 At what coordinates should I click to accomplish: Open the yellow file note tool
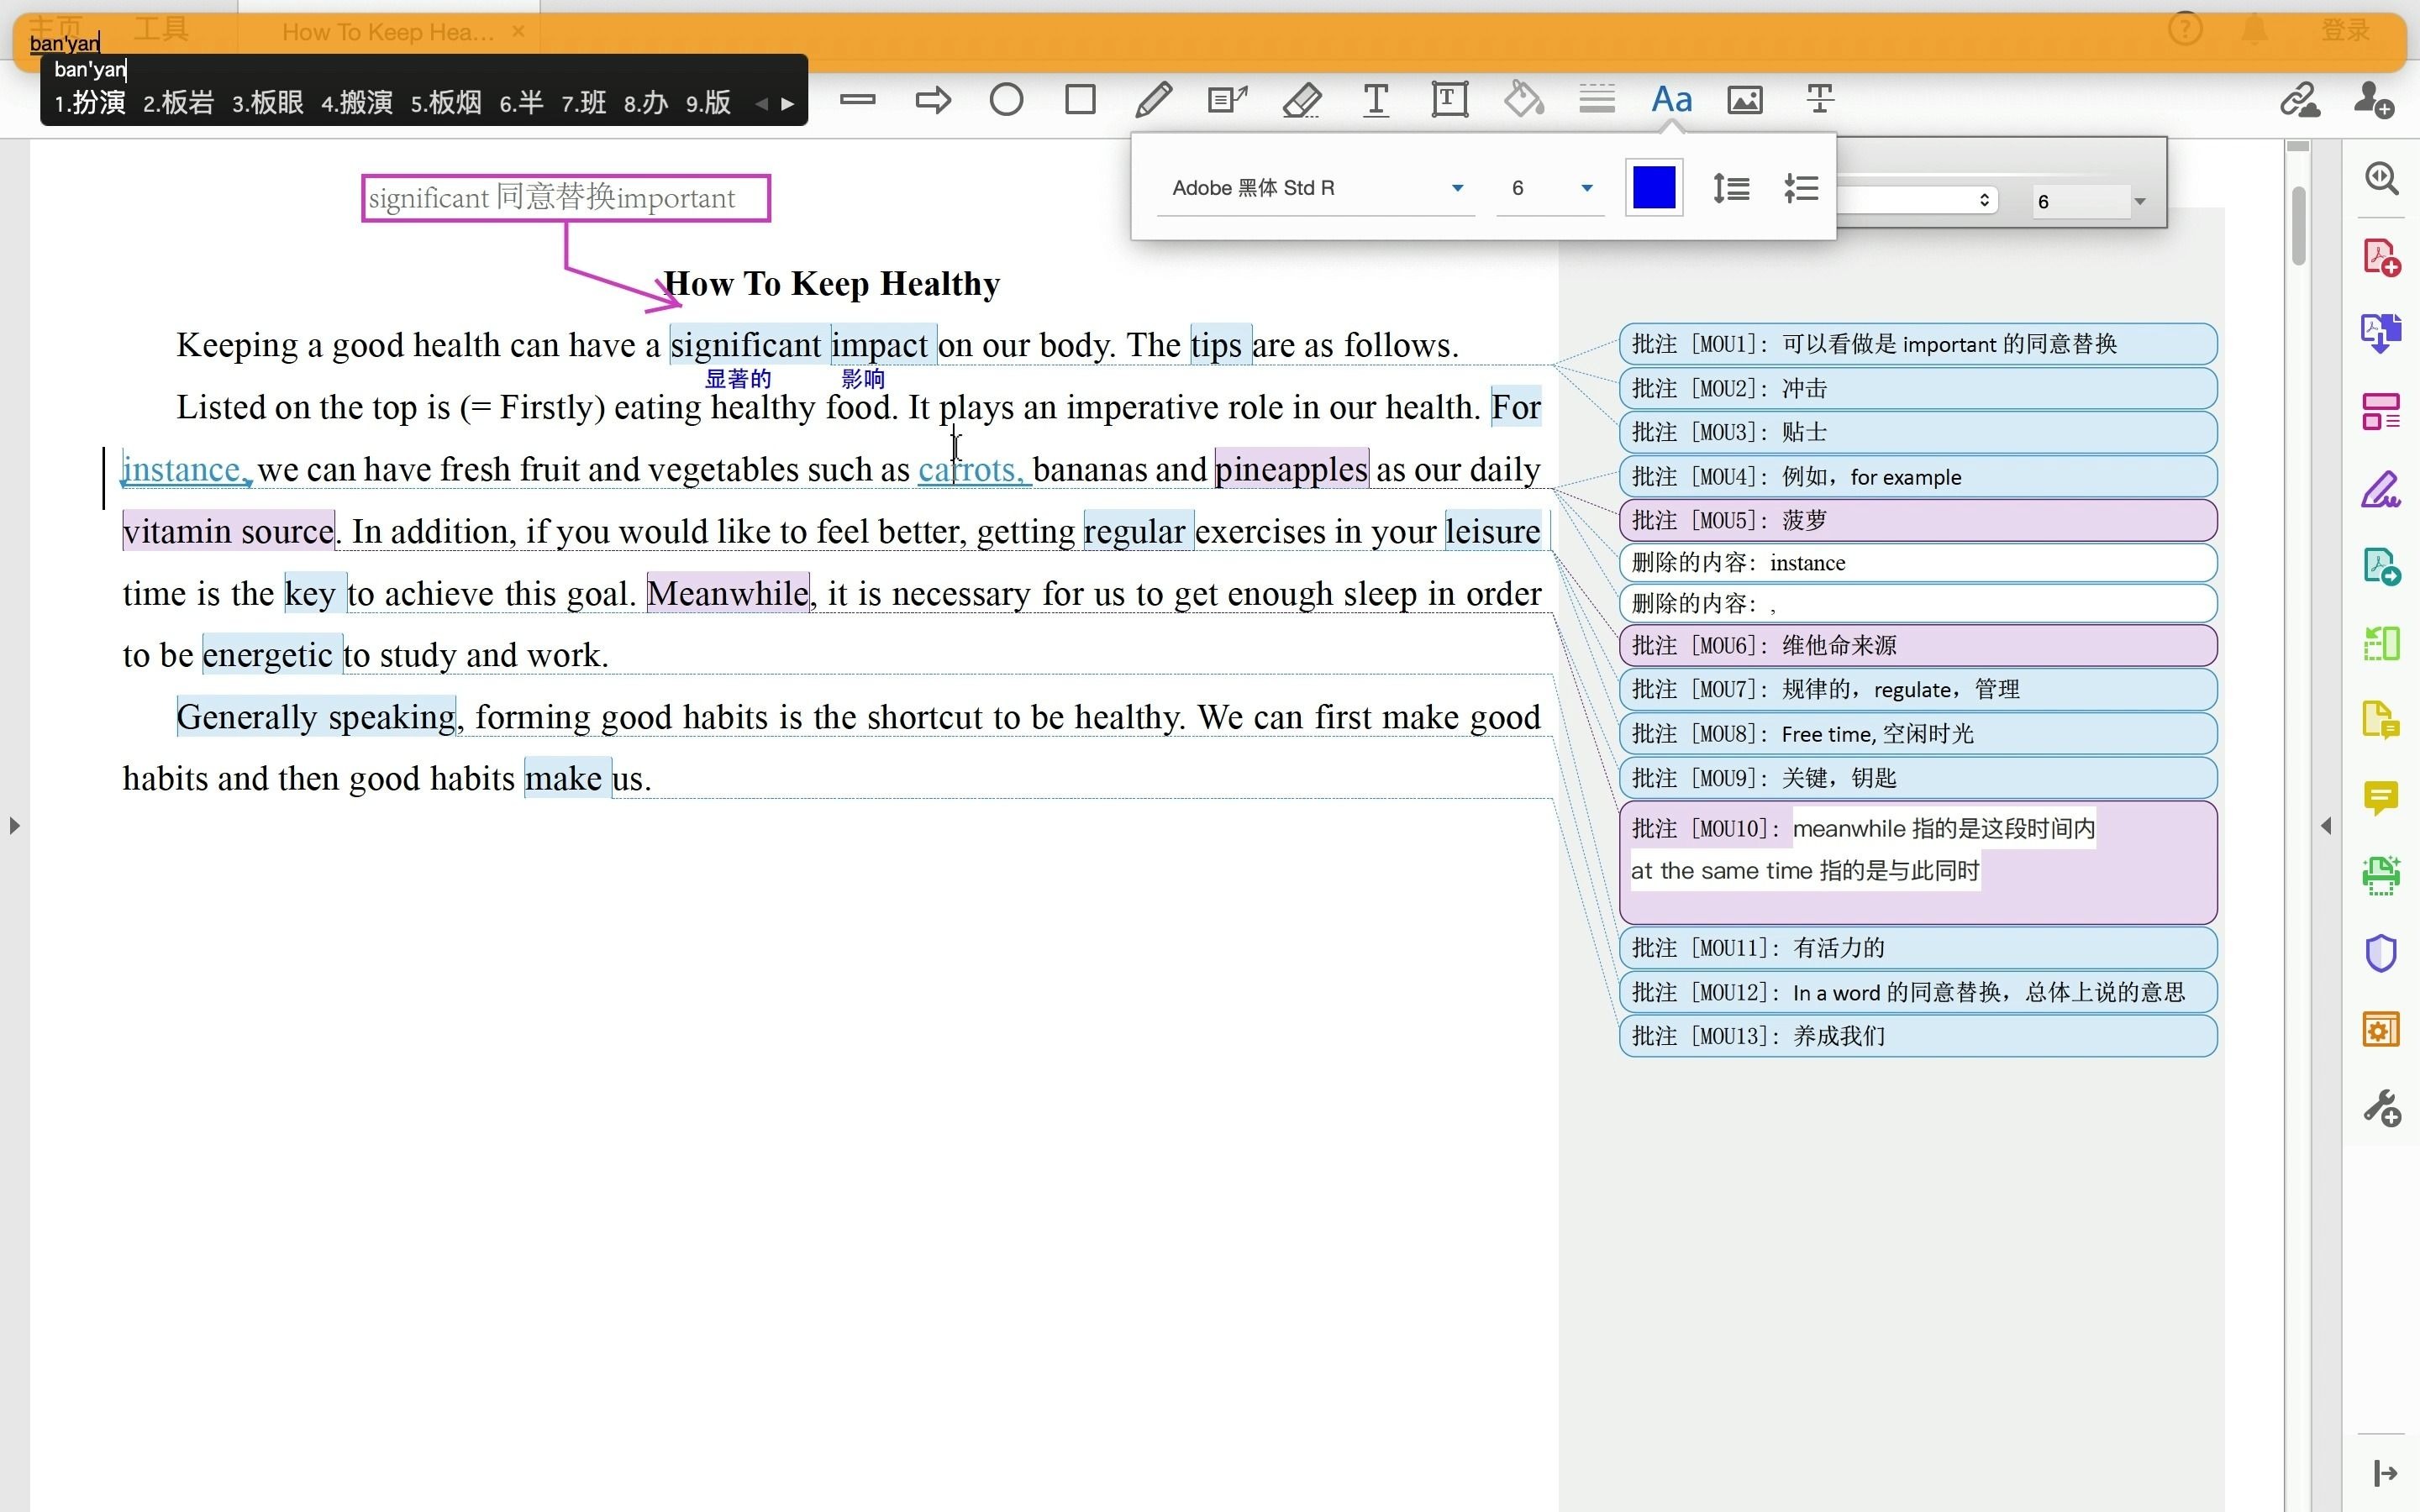pyautogui.click(x=2381, y=720)
